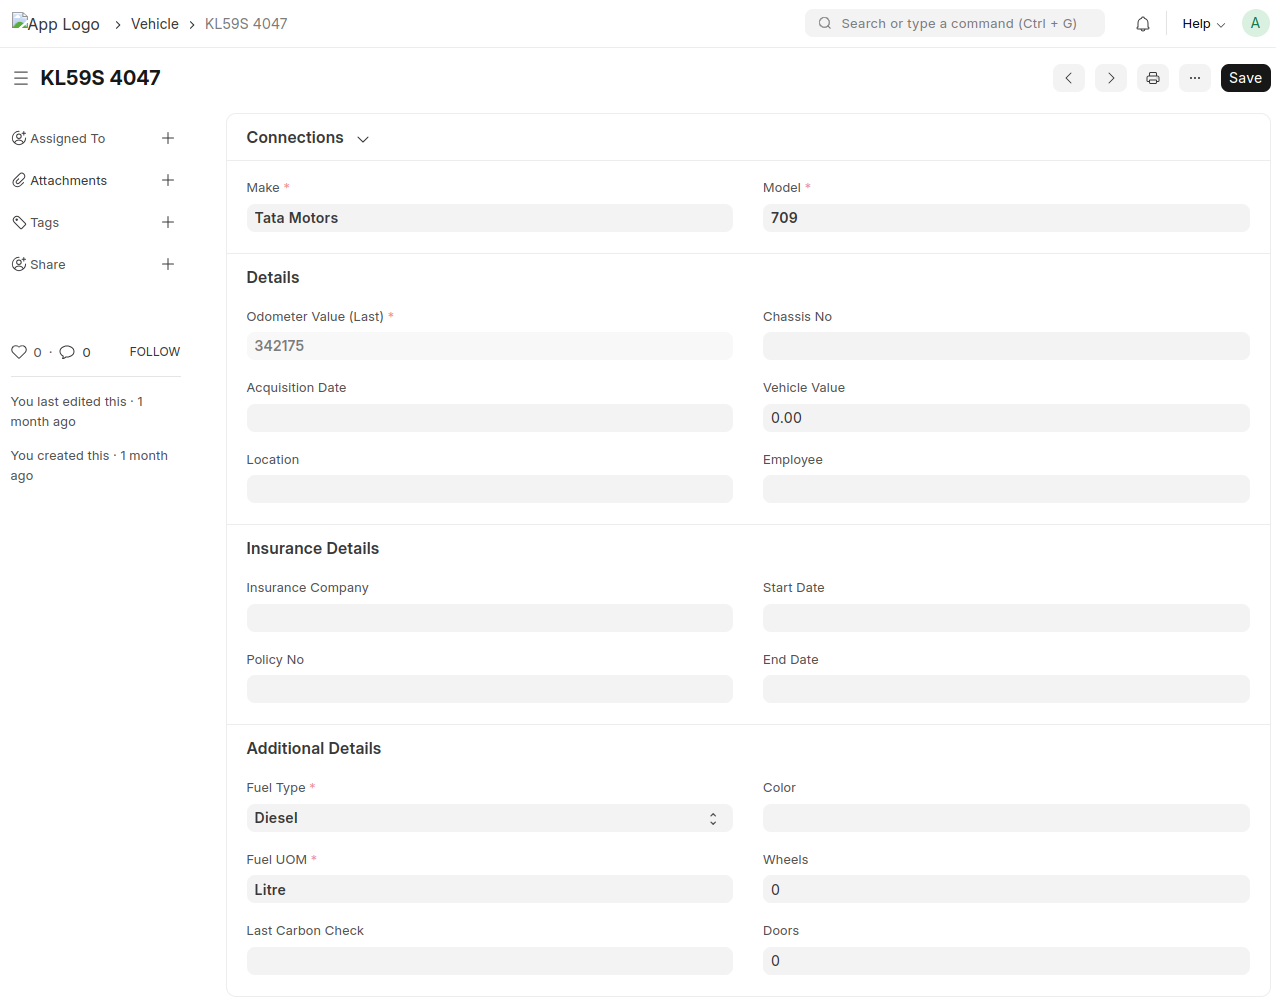
Task: Click the Color input field
Action: pos(1005,818)
